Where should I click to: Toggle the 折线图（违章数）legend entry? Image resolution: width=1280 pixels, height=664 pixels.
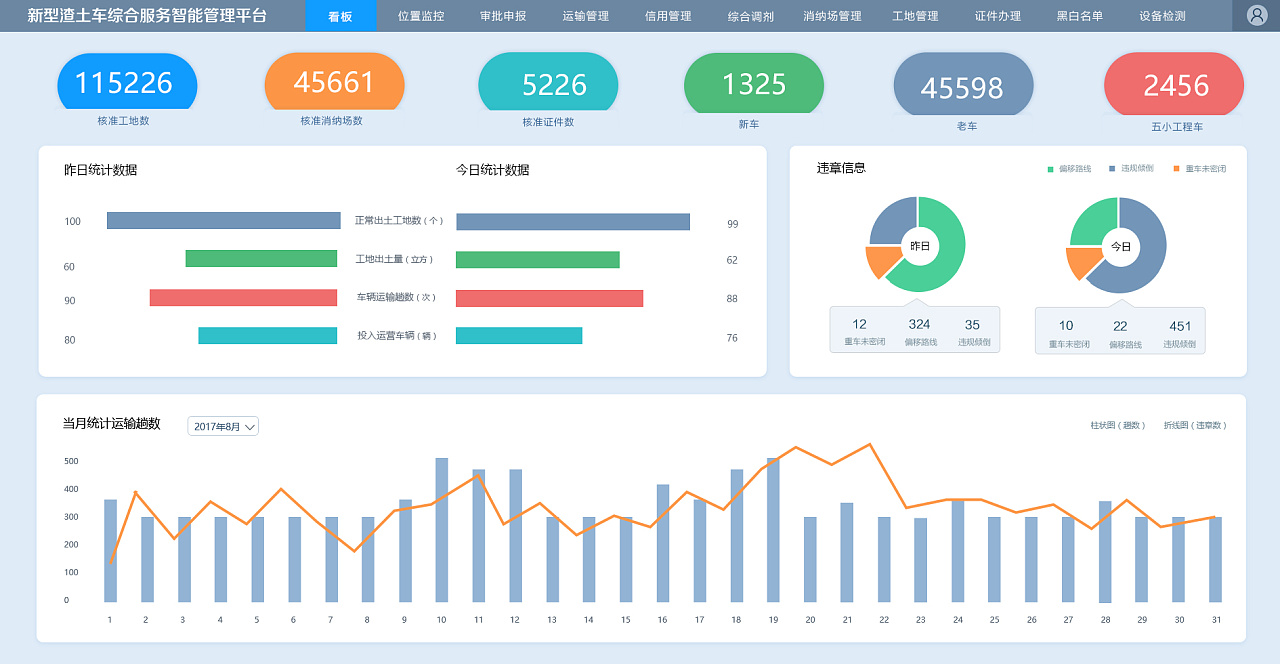click(x=1195, y=425)
